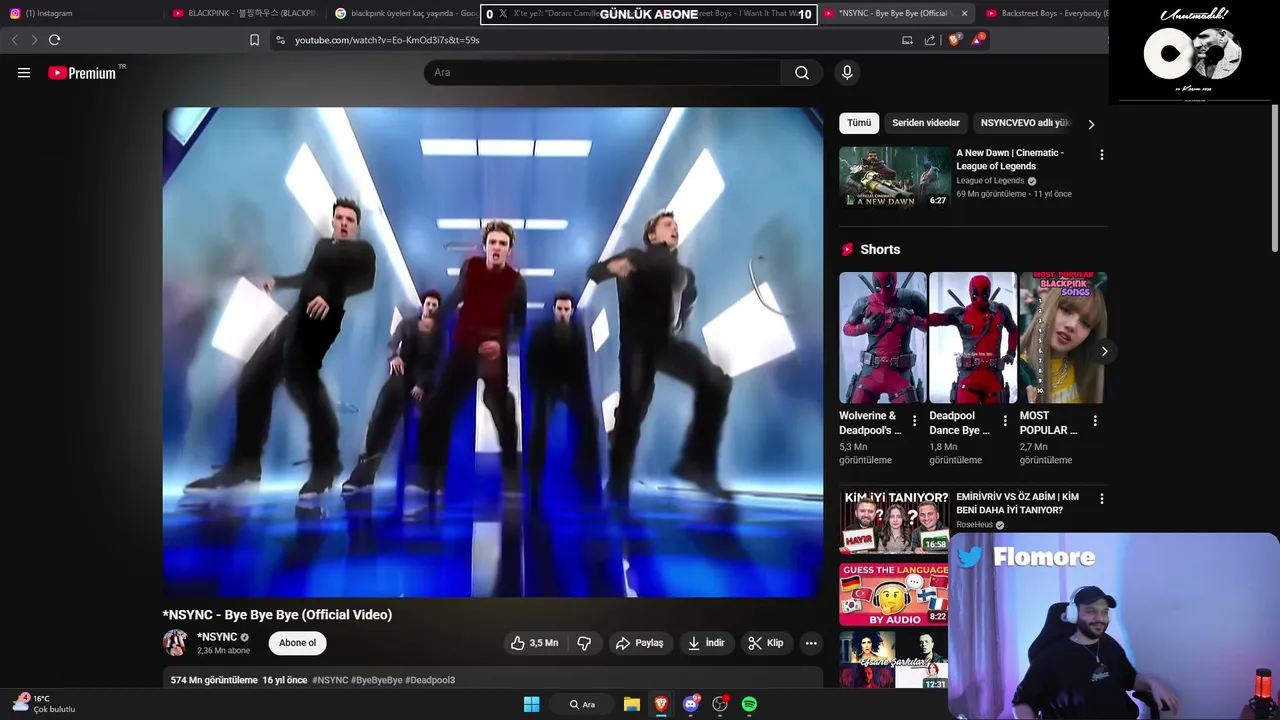The width and height of the screenshot is (1280, 720).
Task: Open options menu for A New Dawn video
Action: pos(1102,155)
